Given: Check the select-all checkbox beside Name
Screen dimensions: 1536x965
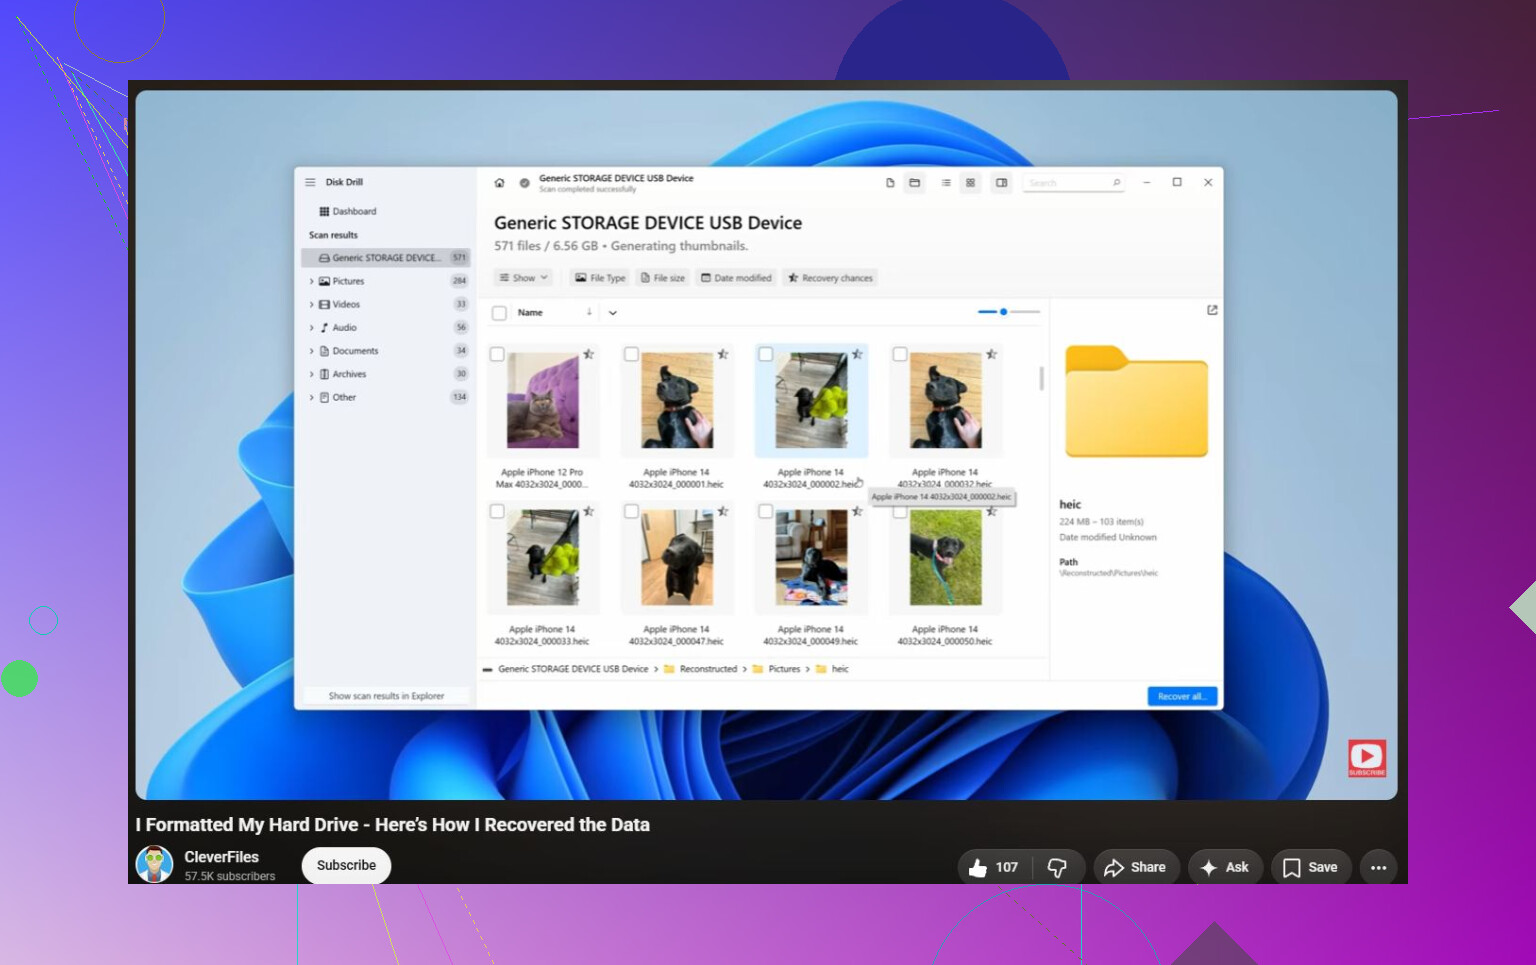Looking at the screenshot, I should 499,313.
